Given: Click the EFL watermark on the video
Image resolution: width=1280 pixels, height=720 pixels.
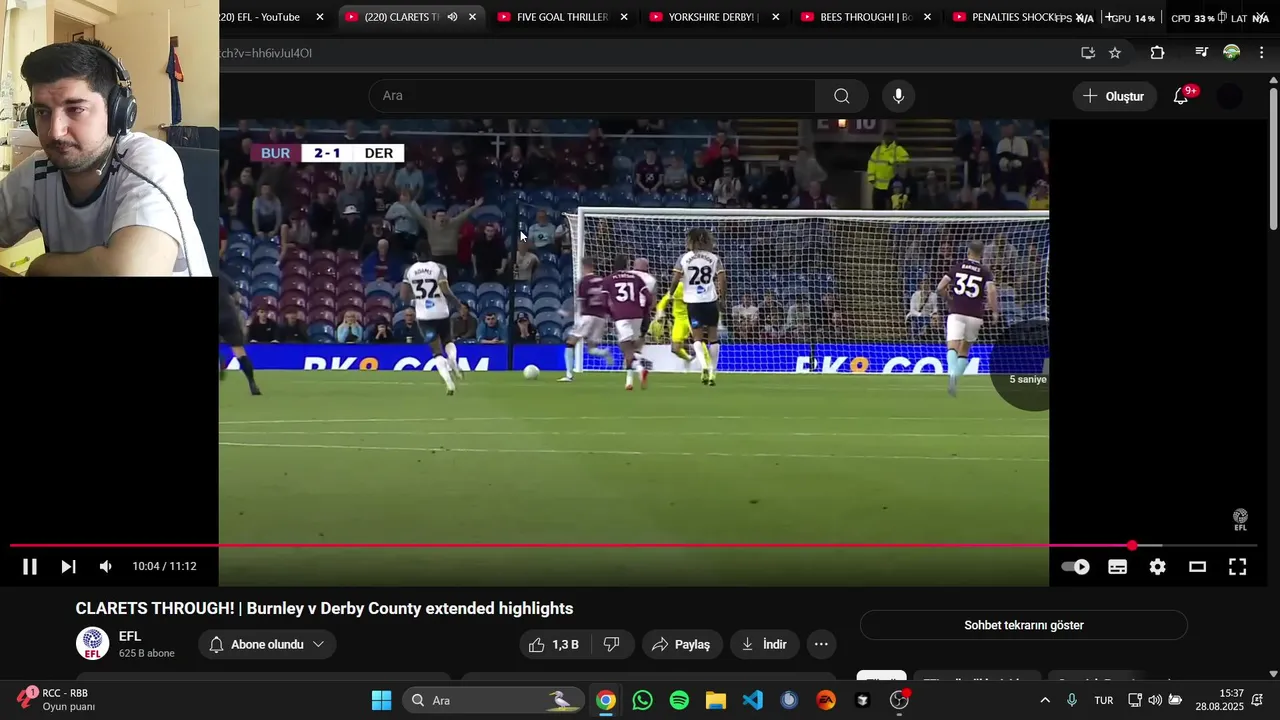Looking at the screenshot, I should click(x=1240, y=520).
